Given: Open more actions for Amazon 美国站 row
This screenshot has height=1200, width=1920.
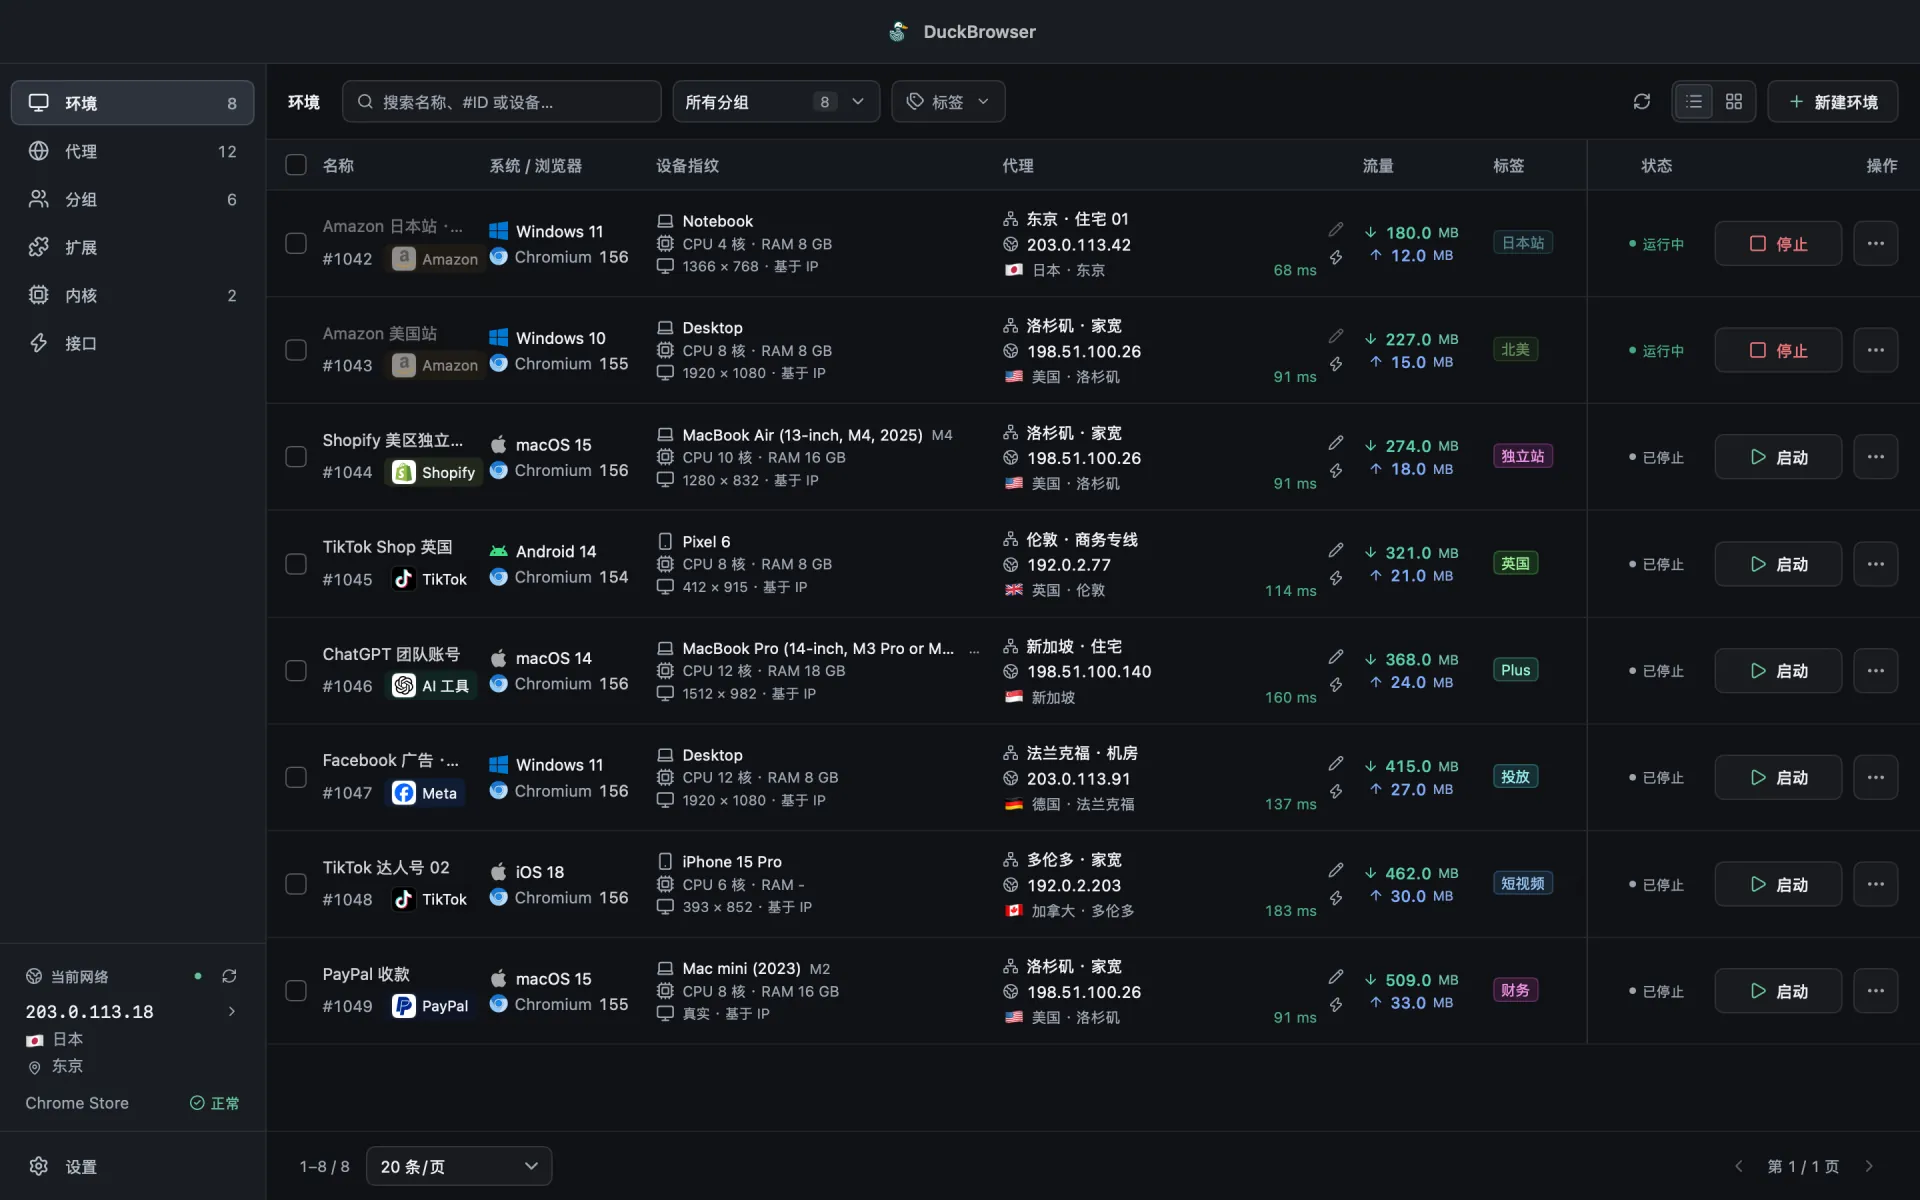Looking at the screenshot, I should [1875, 350].
